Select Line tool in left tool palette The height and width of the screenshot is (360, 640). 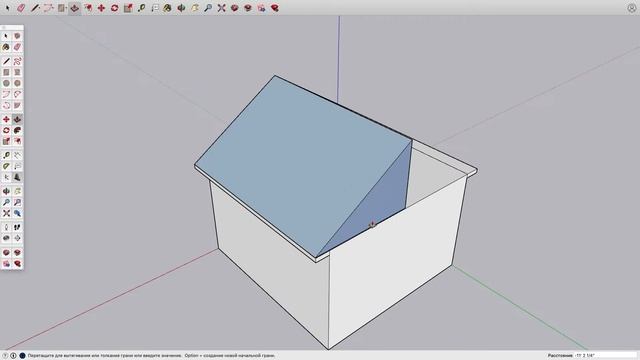coord(6,61)
